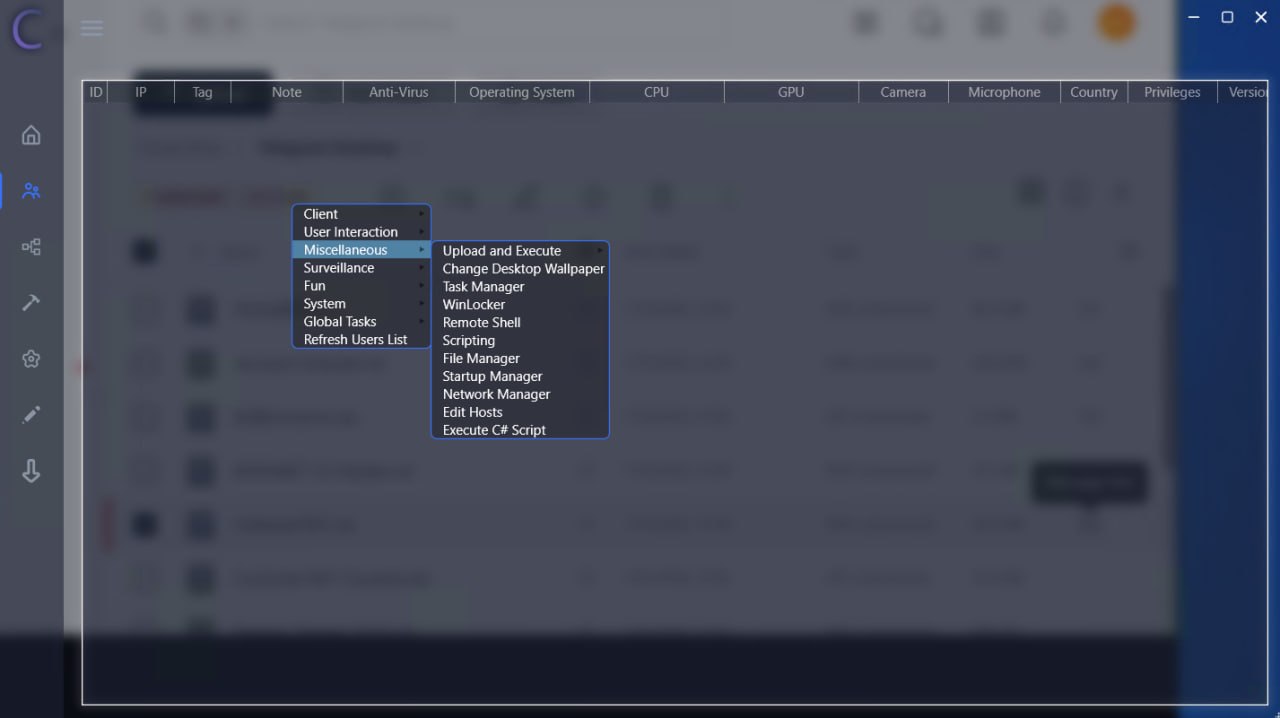1280x718 pixels.
Task: Click the pencil edit icon in sidebar
Action: pos(31,415)
